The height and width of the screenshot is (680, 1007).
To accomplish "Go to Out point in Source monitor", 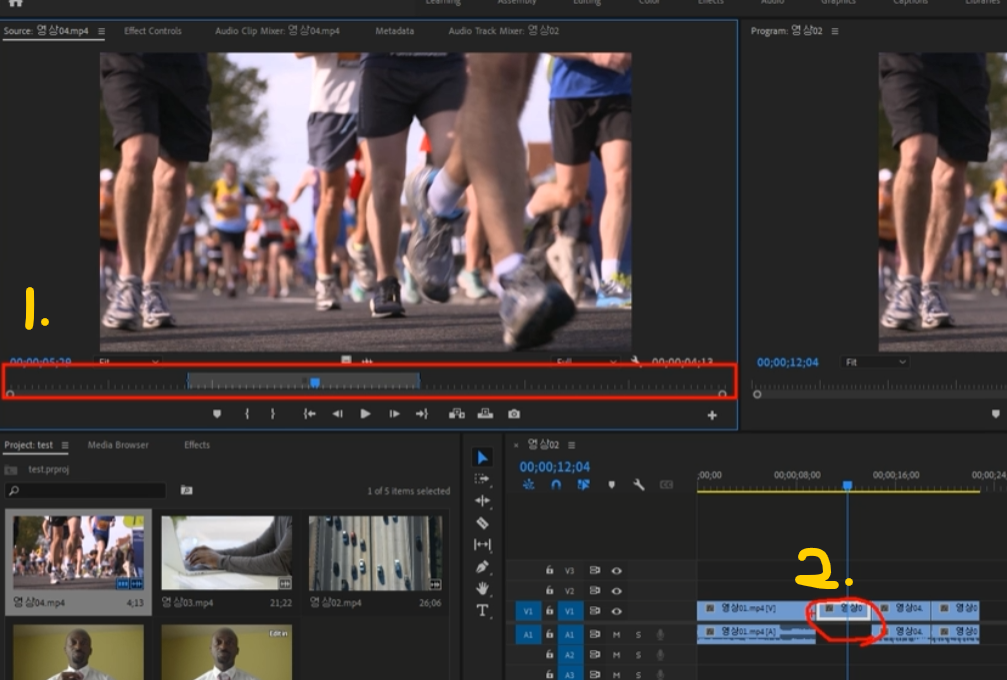I will pos(422,414).
